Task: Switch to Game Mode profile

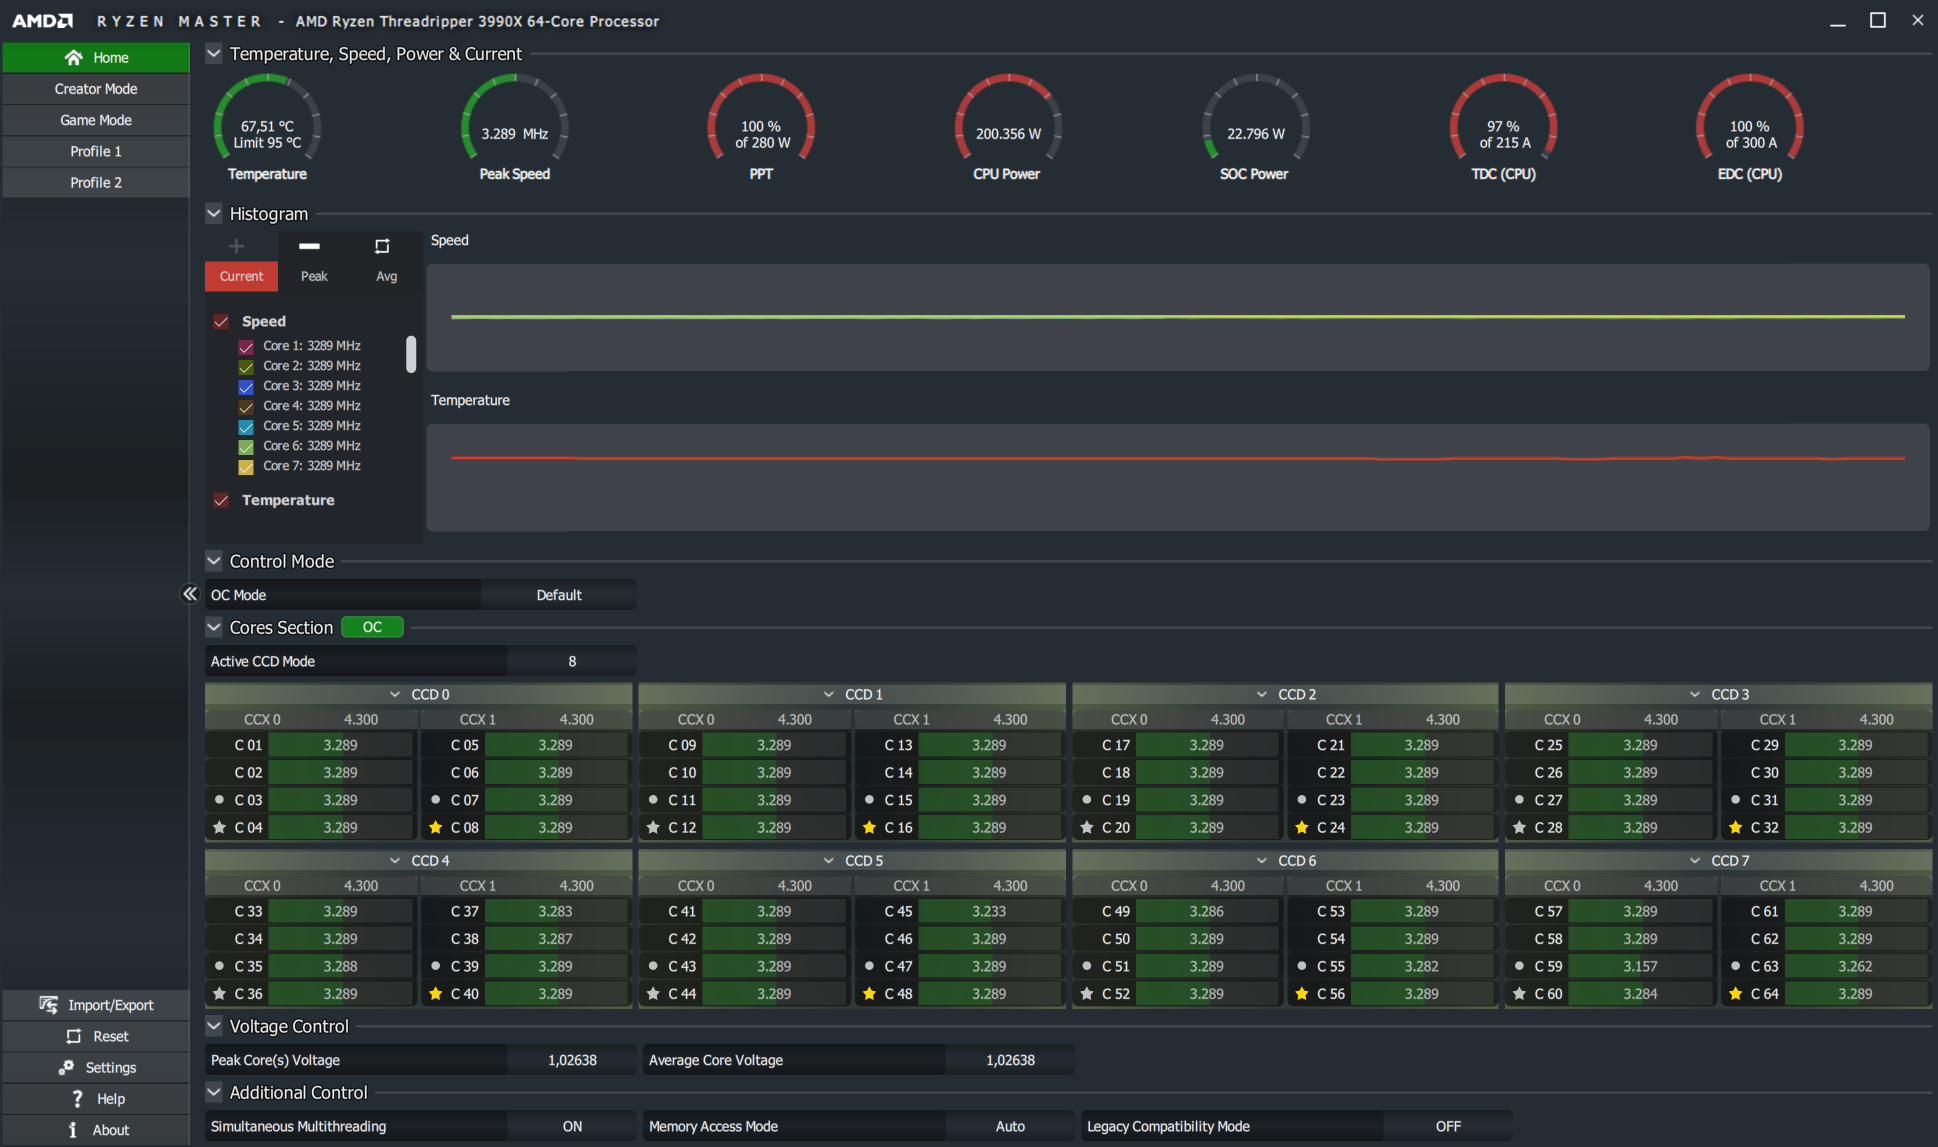Action: (x=96, y=120)
